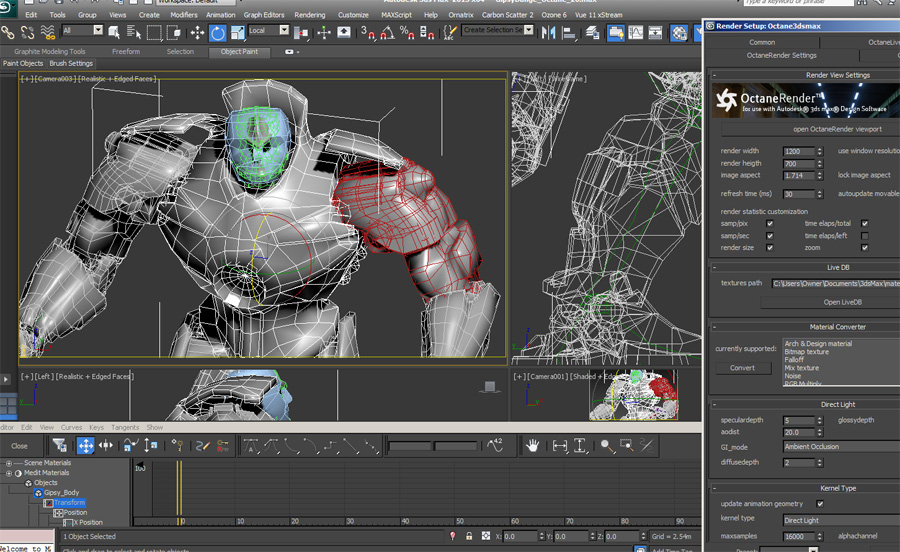Click the Selection Lock toggle padlock

[469, 536]
